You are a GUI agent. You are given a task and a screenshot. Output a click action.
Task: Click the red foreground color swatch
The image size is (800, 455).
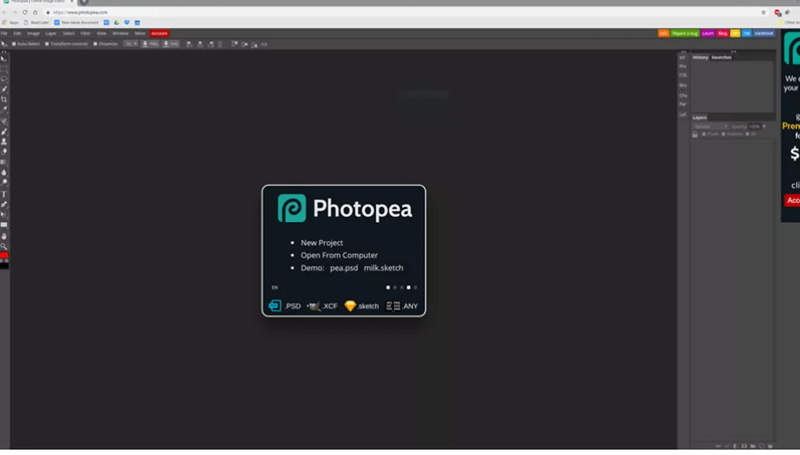pyautogui.click(x=4, y=255)
